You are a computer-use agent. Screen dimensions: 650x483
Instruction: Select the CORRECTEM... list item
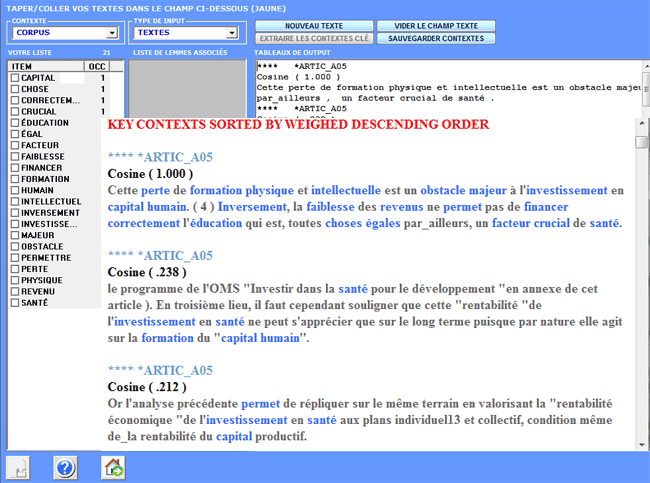(x=50, y=100)
